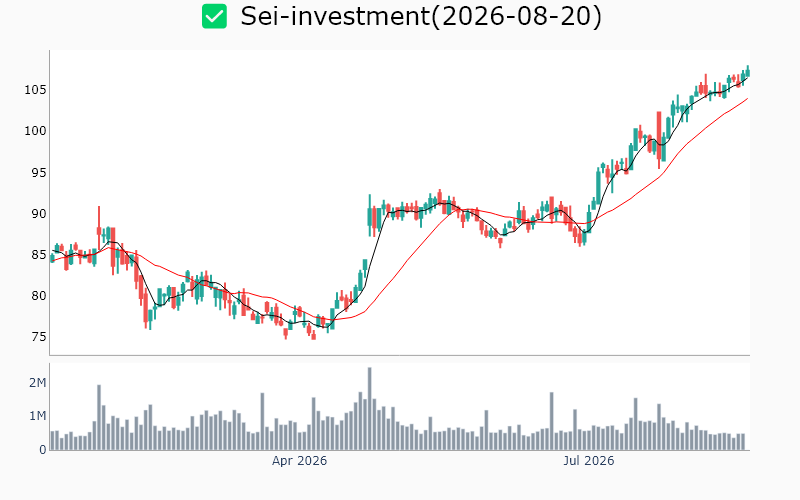800x500 pixels.
Task: Click the red moving average line's right end
Action: [747, 99]
